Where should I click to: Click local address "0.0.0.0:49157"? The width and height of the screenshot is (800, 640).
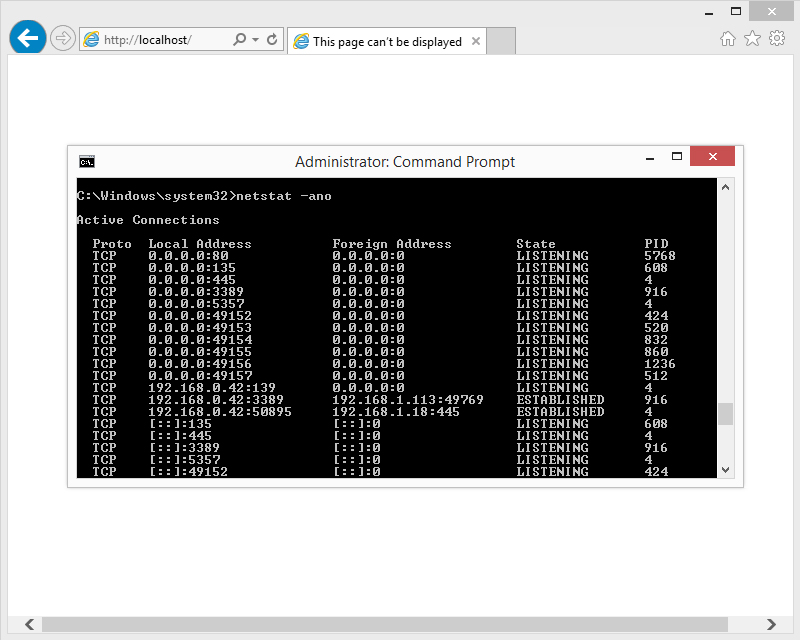200,376
